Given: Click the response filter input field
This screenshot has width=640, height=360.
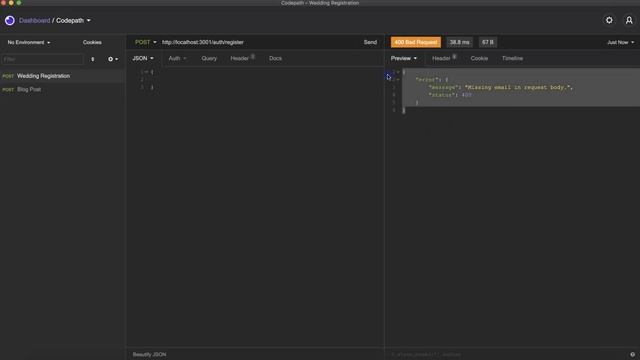Looking at the screenshot, I should tap(506, 354).
